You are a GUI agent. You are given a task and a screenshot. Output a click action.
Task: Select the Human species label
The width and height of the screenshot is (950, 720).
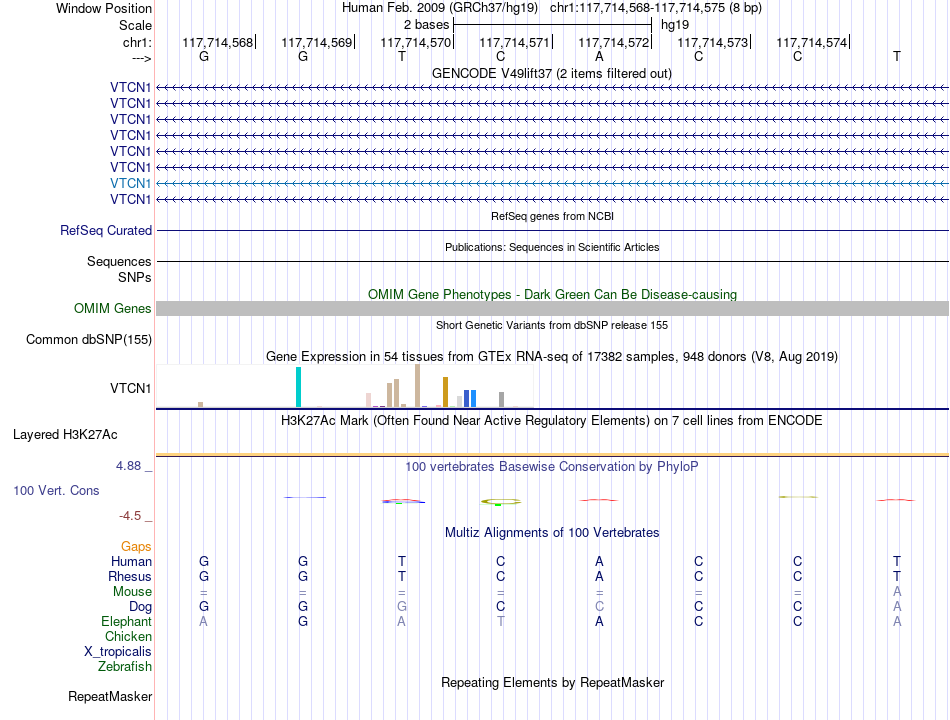tap(131, 561)
